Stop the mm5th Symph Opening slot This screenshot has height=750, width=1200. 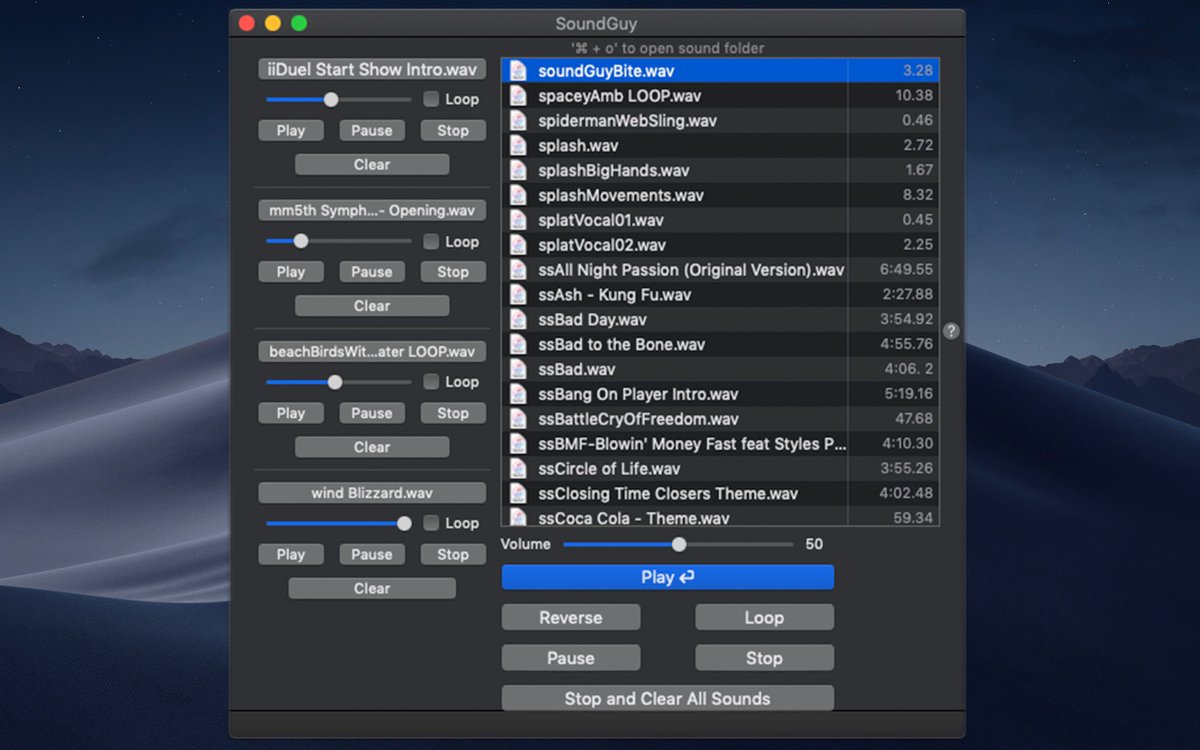point(453,272)
